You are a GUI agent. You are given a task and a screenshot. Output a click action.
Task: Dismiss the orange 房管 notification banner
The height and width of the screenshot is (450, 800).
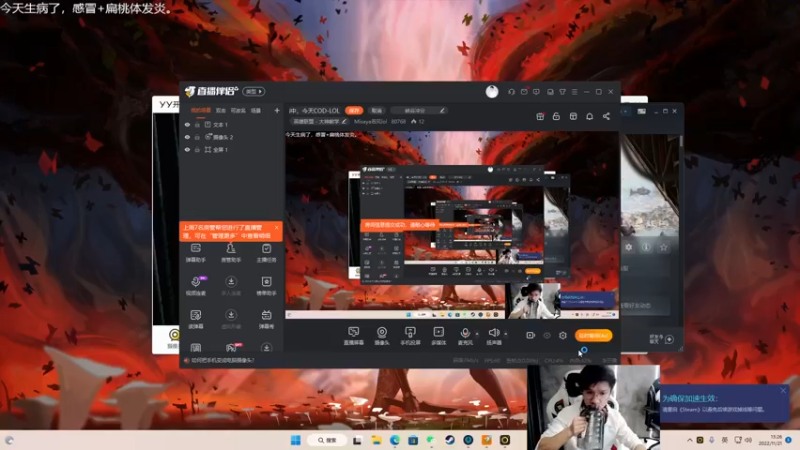coord(277,228)
